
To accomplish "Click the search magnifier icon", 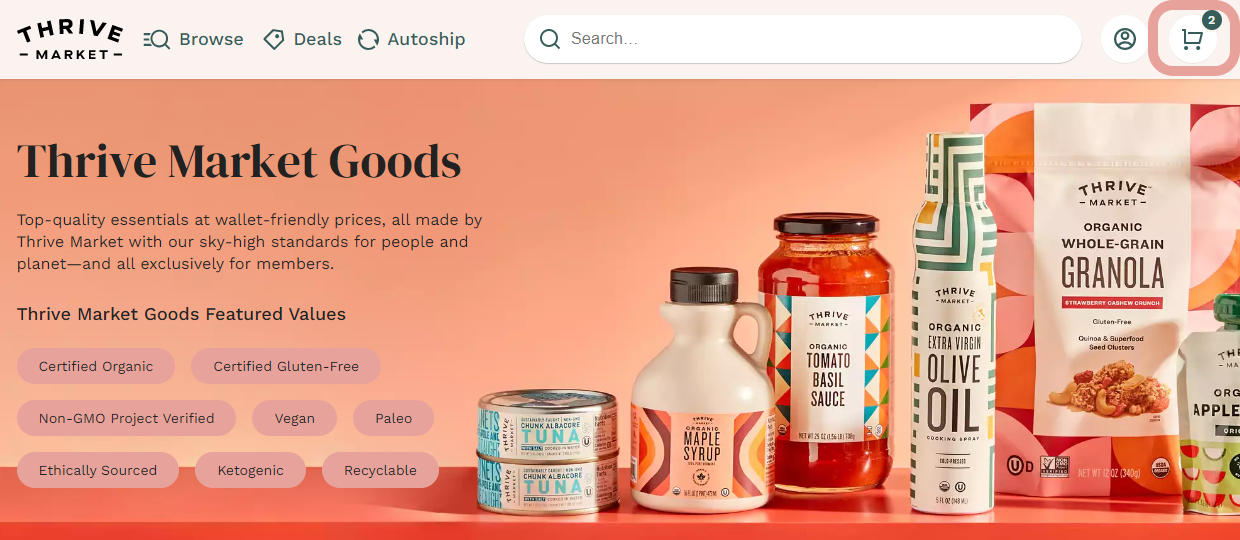I will [x=549, y=39].
